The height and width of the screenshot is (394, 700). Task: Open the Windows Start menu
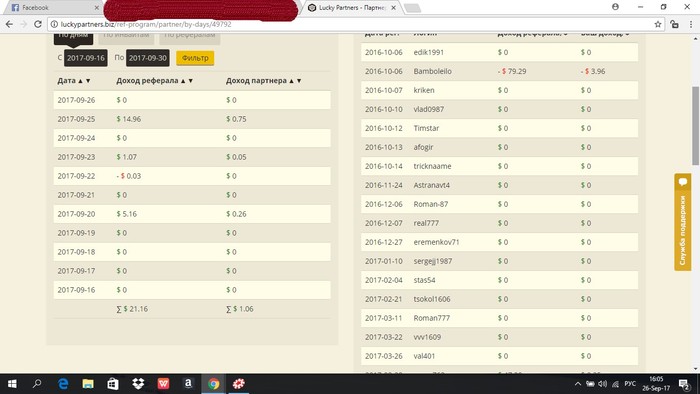pyautogui.click(x=12, y=384)
